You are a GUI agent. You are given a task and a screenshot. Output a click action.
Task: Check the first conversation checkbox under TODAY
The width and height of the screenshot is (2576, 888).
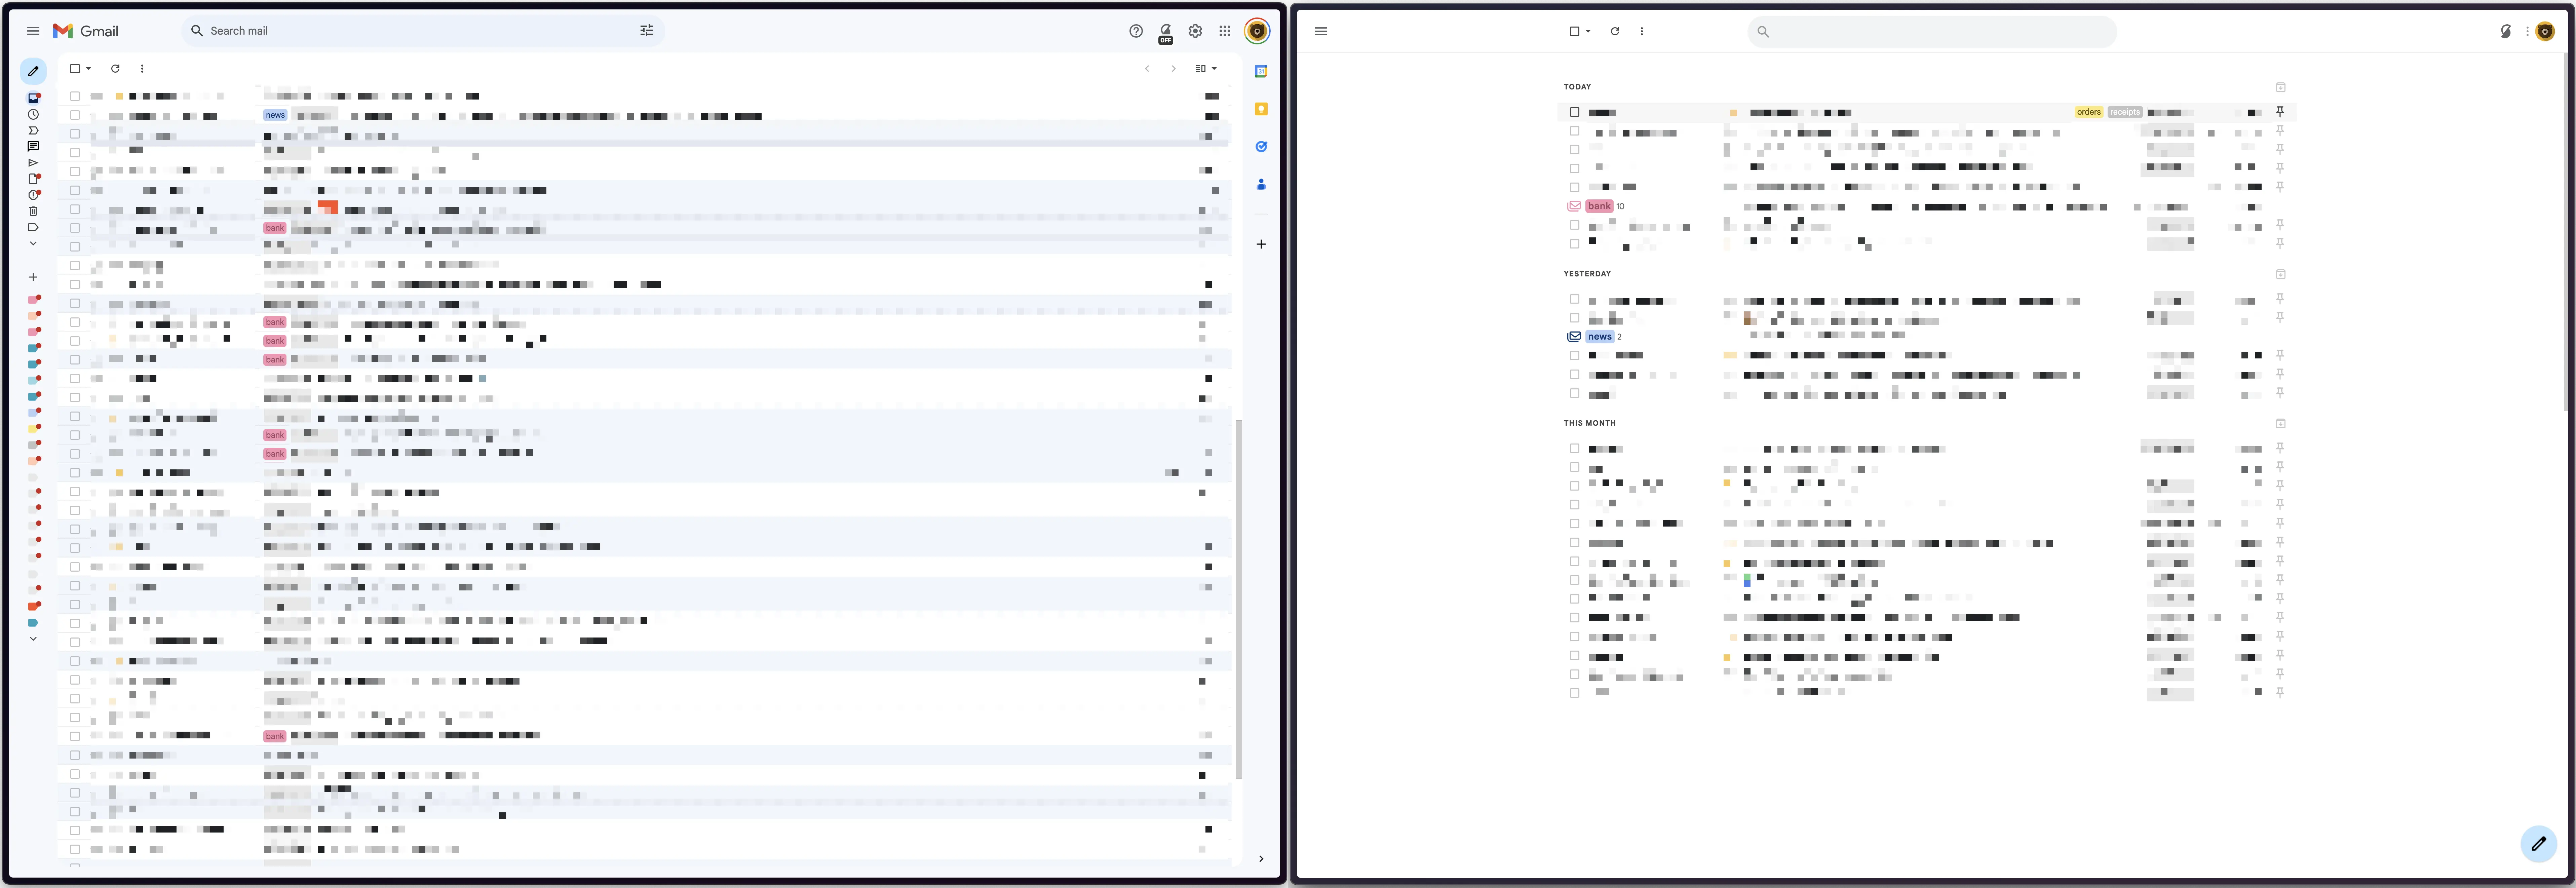1575,112
